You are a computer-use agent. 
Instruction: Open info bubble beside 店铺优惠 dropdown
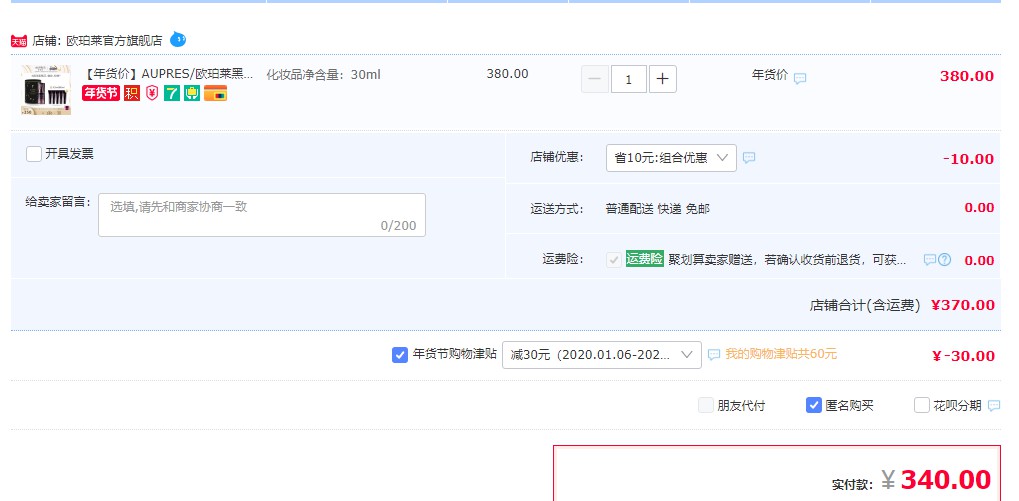(x=749, y=158)
